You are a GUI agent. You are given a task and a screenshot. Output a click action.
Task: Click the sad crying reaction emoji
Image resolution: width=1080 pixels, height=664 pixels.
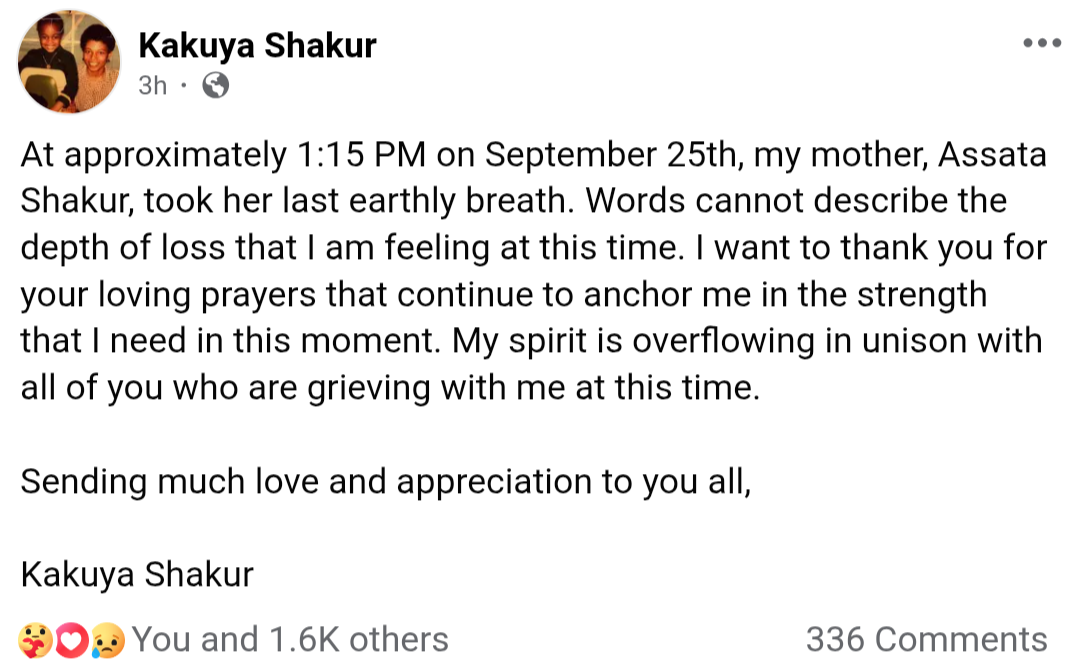106,639
